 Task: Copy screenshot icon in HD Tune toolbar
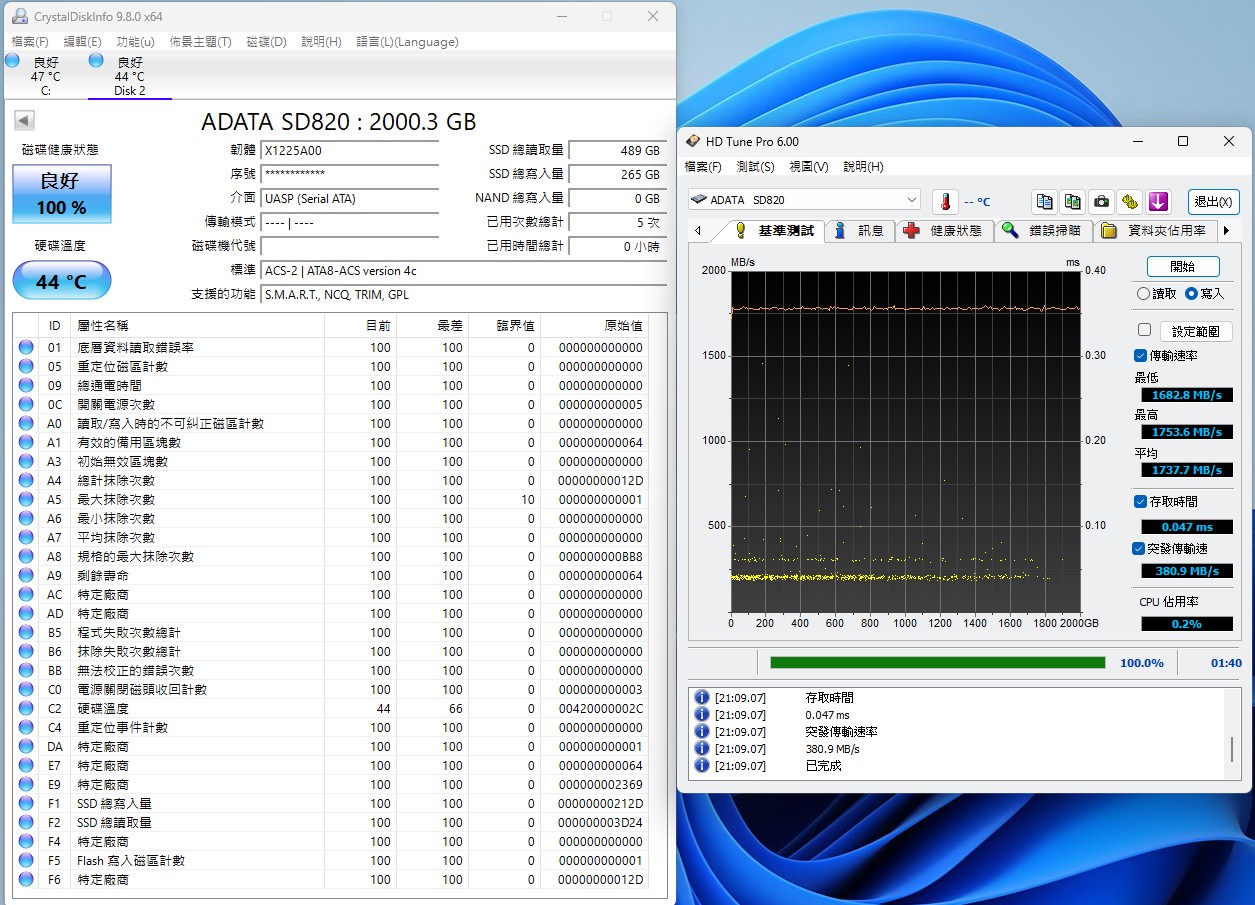coord(1073,202)
